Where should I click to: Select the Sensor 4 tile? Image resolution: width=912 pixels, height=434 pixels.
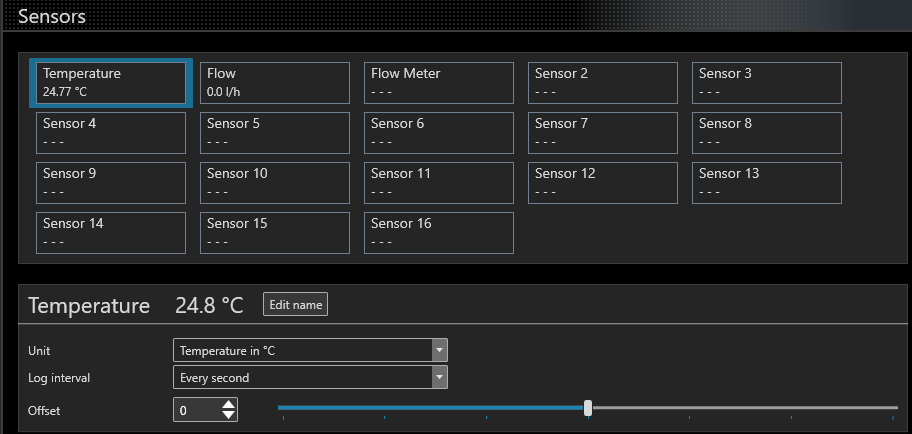(x=111, y=133)
